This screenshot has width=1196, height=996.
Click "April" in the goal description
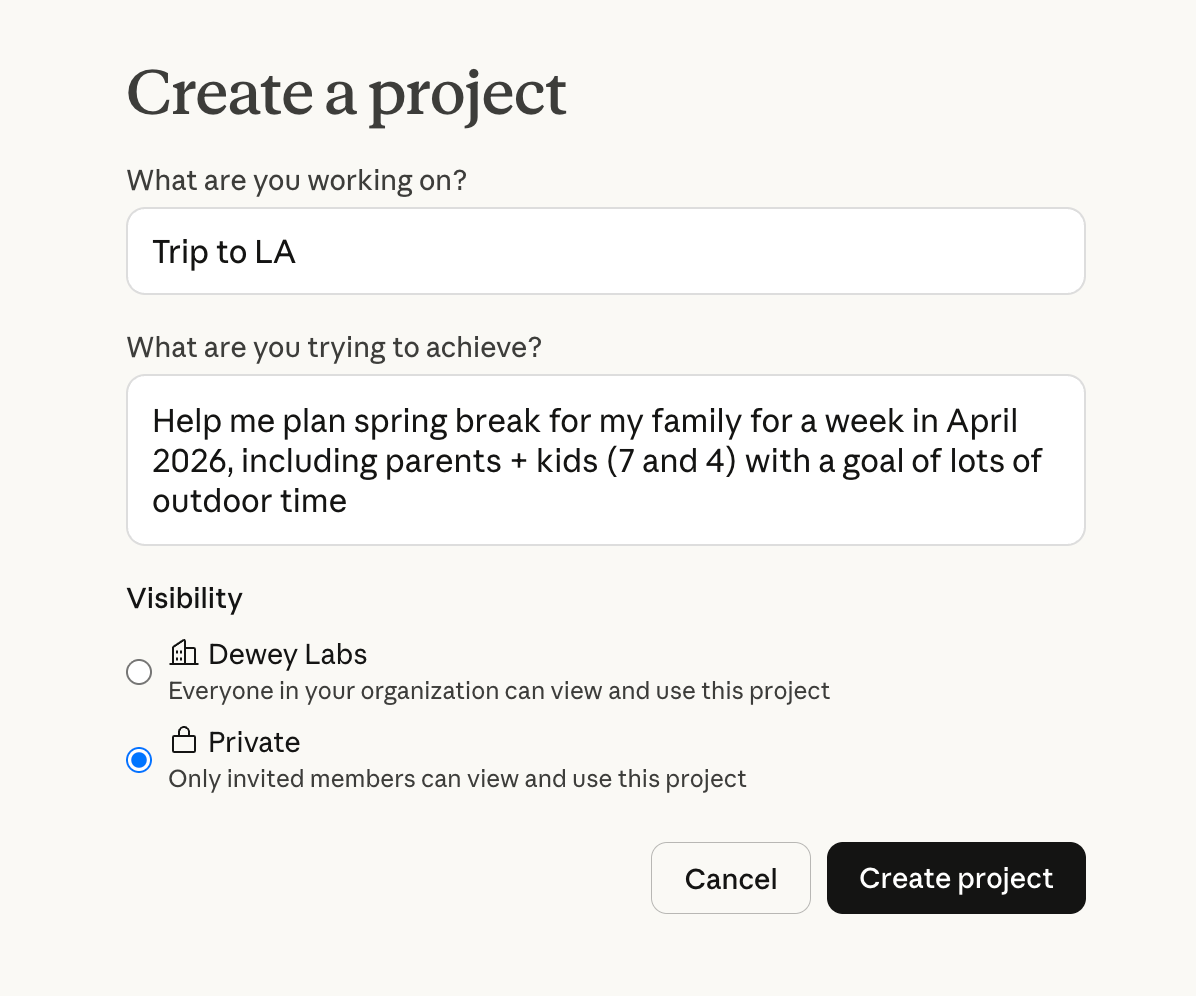pos(979,421)
